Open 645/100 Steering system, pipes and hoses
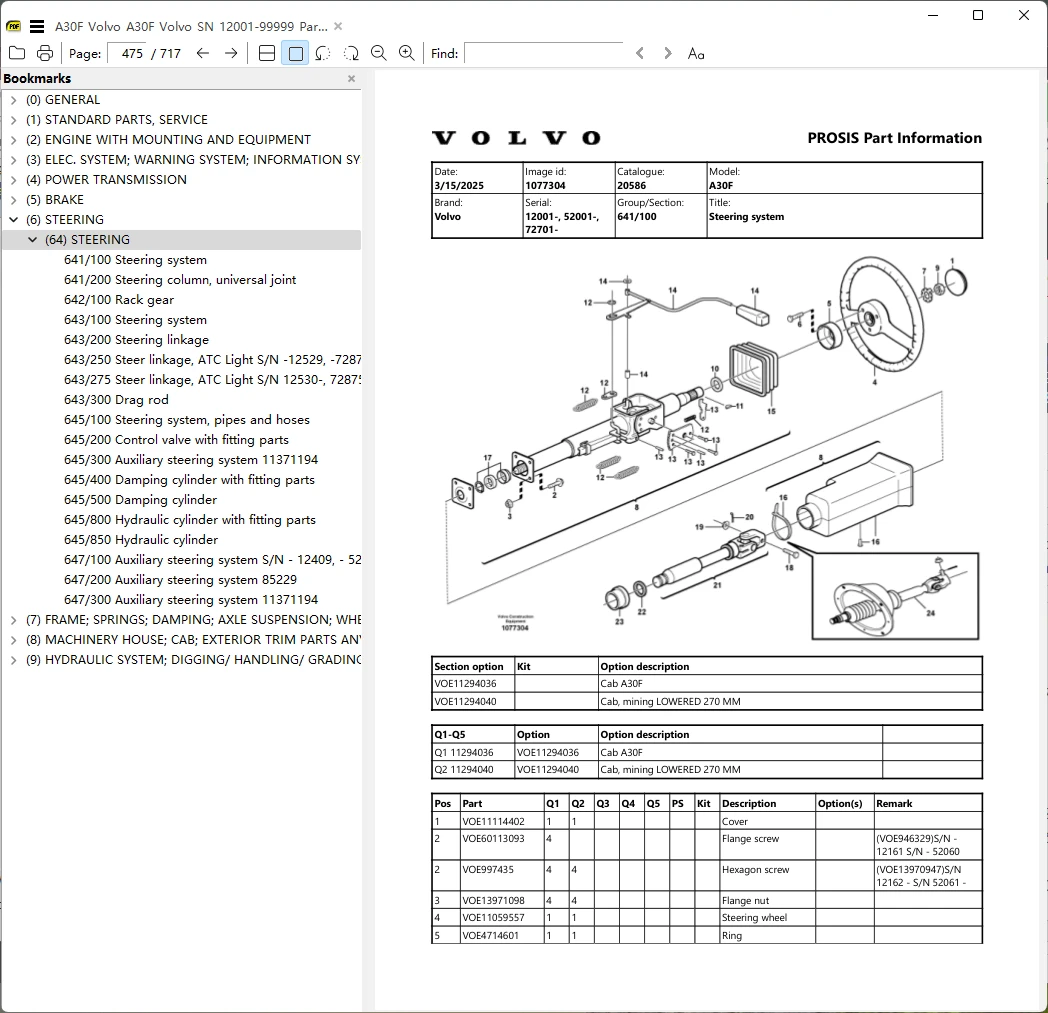The image size is (1048, 1013). pyautogui.click(x=187, y=420)
